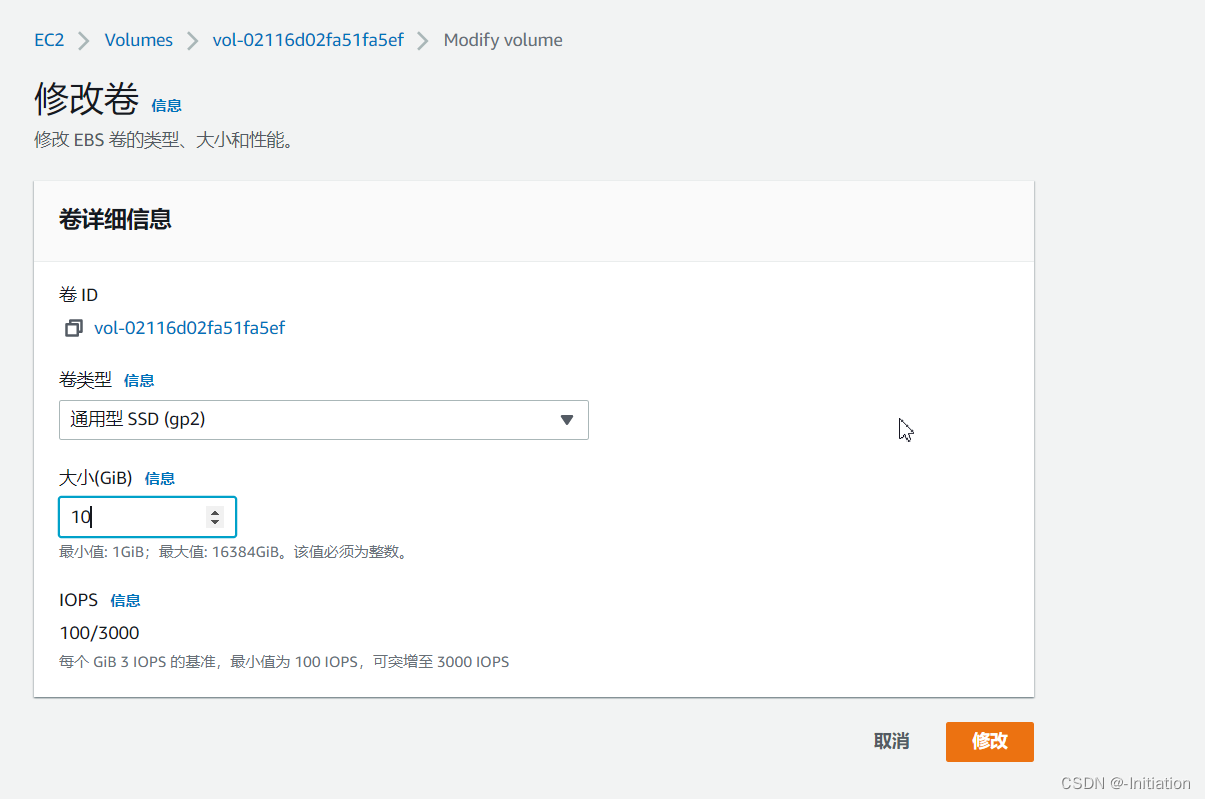
Task: Click the 卷详细信息 section header
Action: [115, 220]
